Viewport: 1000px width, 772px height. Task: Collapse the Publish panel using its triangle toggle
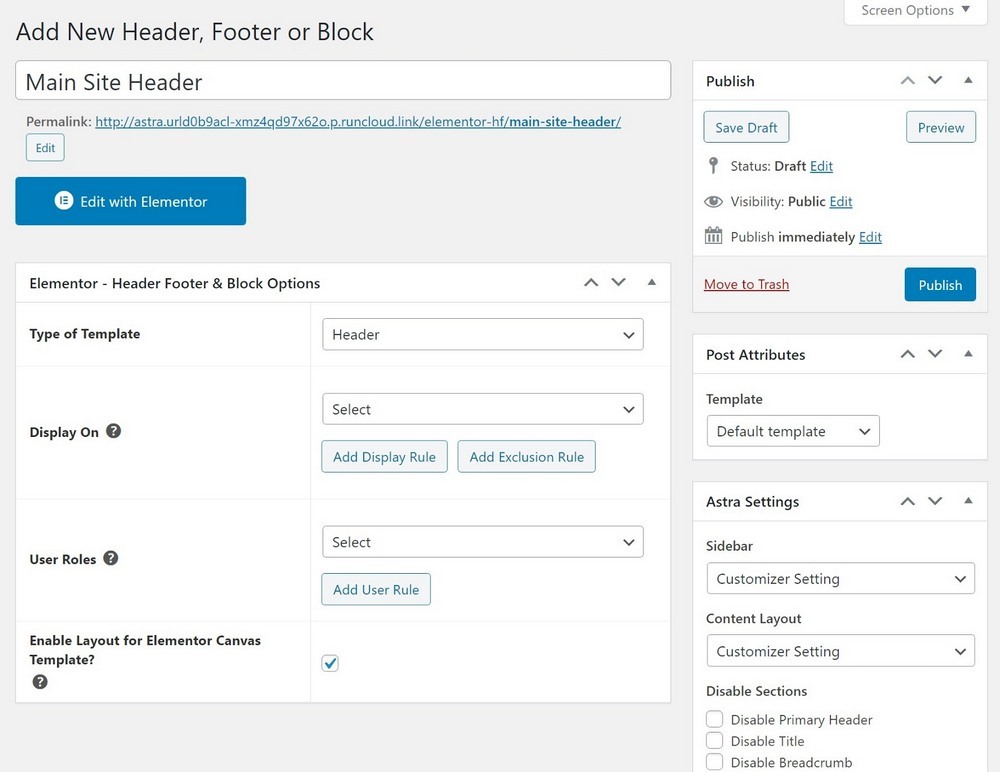click(968, 80)
